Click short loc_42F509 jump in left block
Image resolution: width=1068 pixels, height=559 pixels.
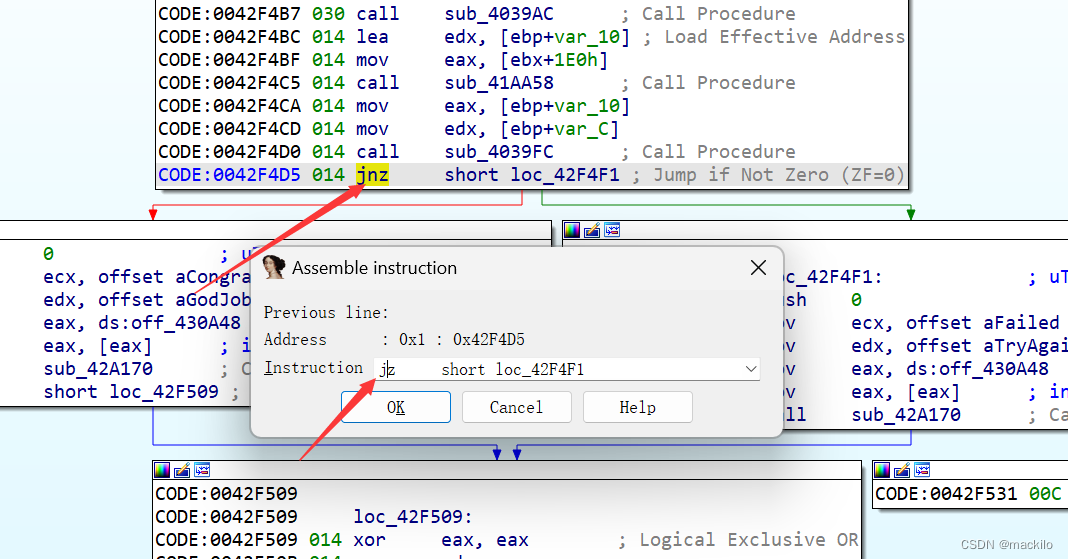pos(131,392)
